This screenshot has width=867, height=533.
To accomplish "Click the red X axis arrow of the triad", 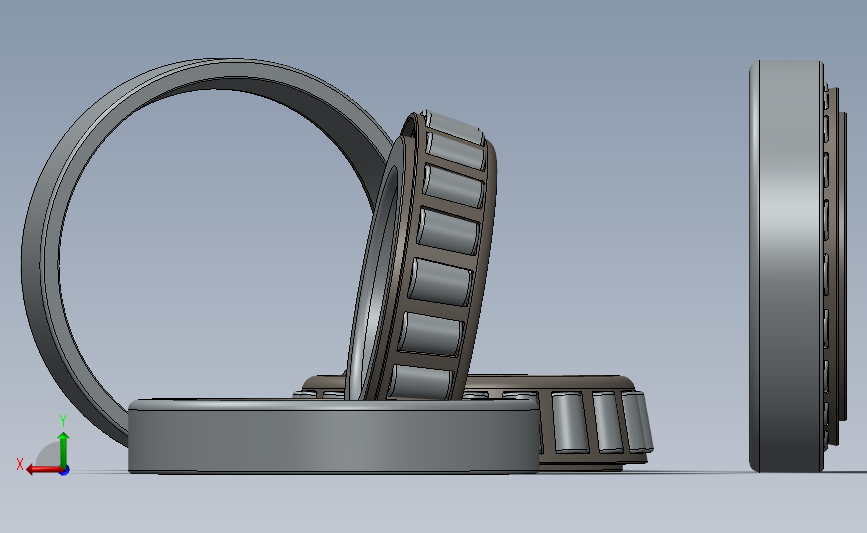I will pyautogui.click(x=43, y=469).
